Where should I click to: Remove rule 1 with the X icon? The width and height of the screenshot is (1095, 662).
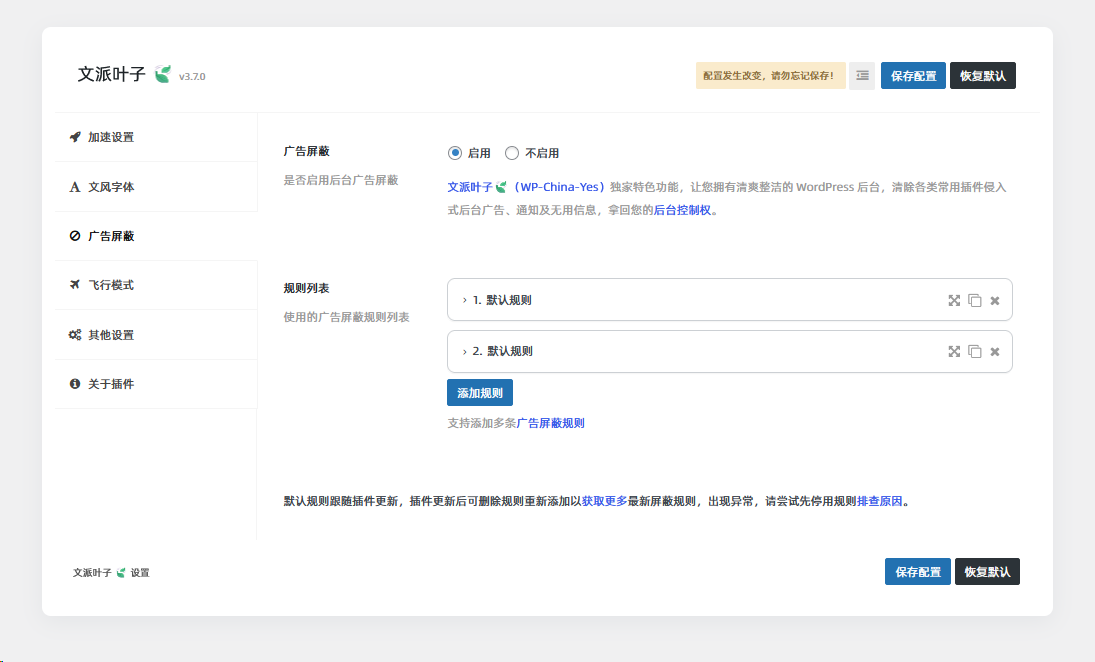(995, 300)
